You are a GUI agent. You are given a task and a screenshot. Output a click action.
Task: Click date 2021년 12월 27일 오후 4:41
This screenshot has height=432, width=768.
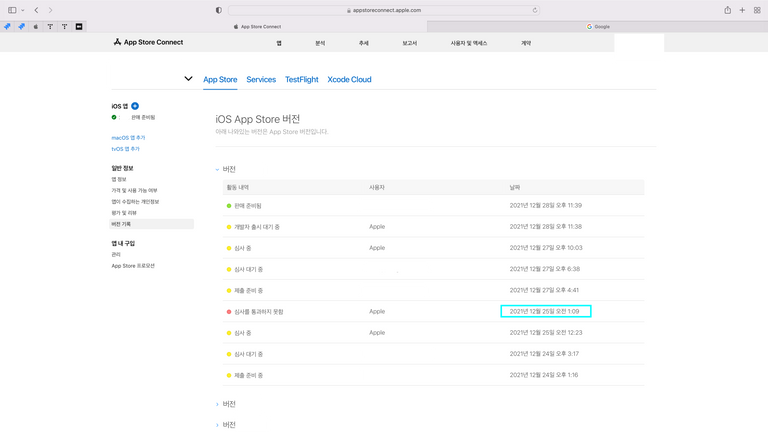(544, 290)
